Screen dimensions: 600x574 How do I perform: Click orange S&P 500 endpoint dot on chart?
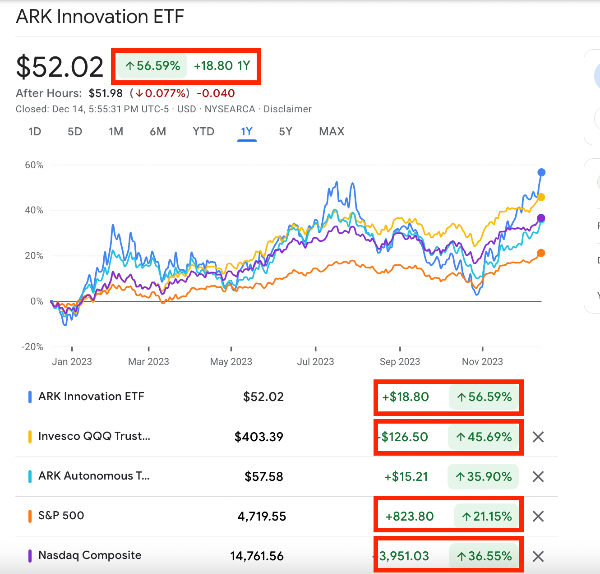541,253
